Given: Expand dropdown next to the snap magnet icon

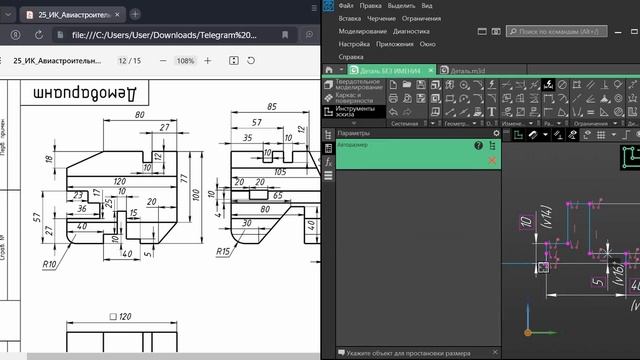Looking at the screenshot, I should pyautogui.click(x=545, y=135).
